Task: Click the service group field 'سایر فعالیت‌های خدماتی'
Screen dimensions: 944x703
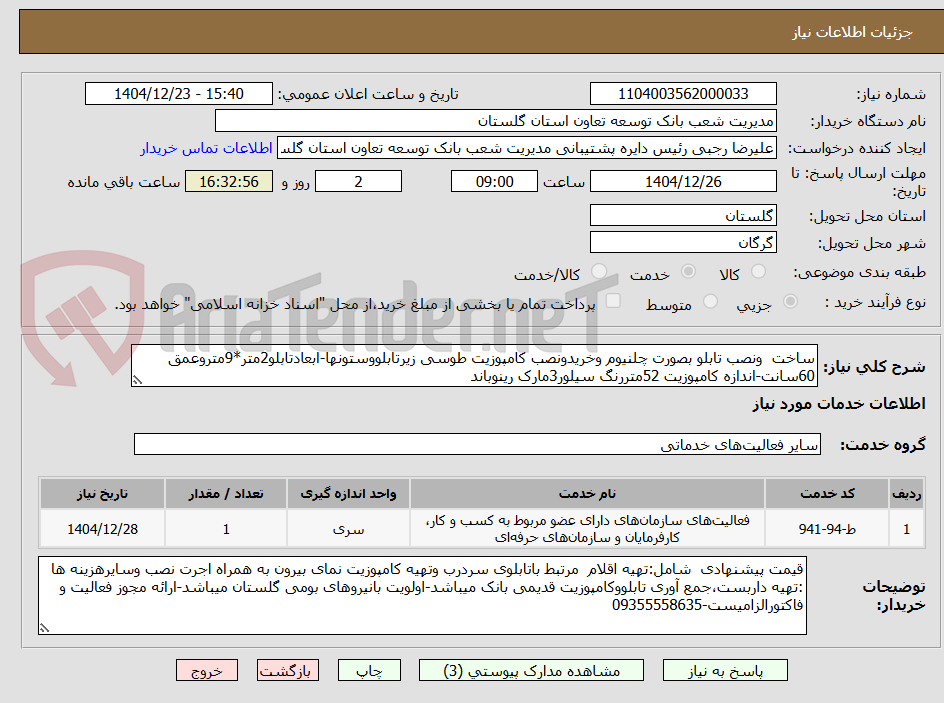Action: click(x=477, y=444)
